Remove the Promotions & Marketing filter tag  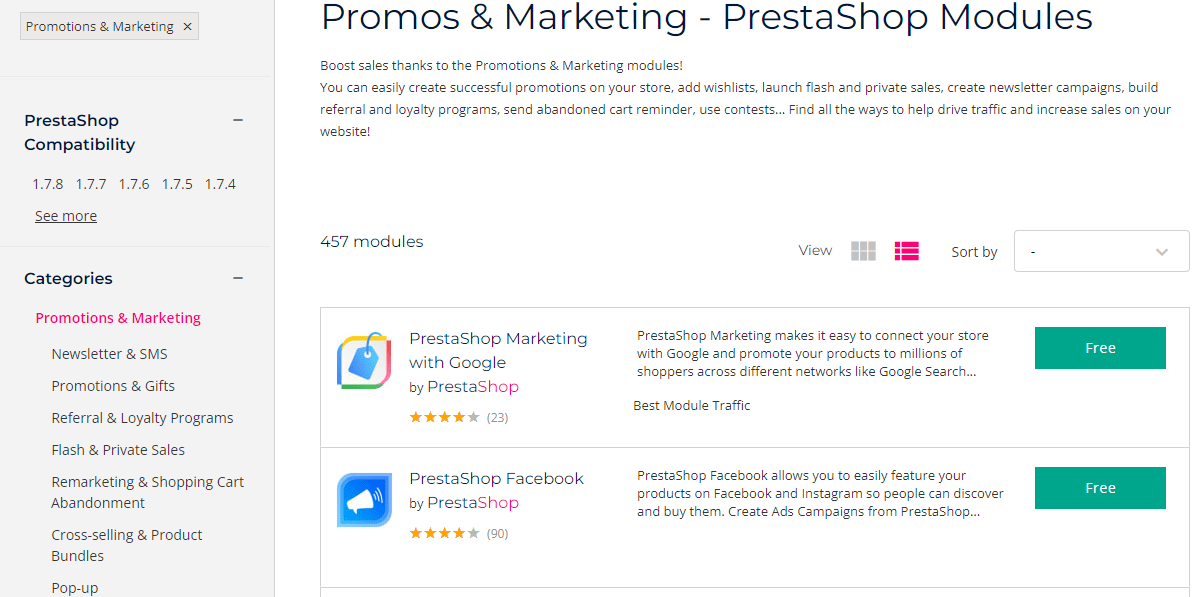187,27
